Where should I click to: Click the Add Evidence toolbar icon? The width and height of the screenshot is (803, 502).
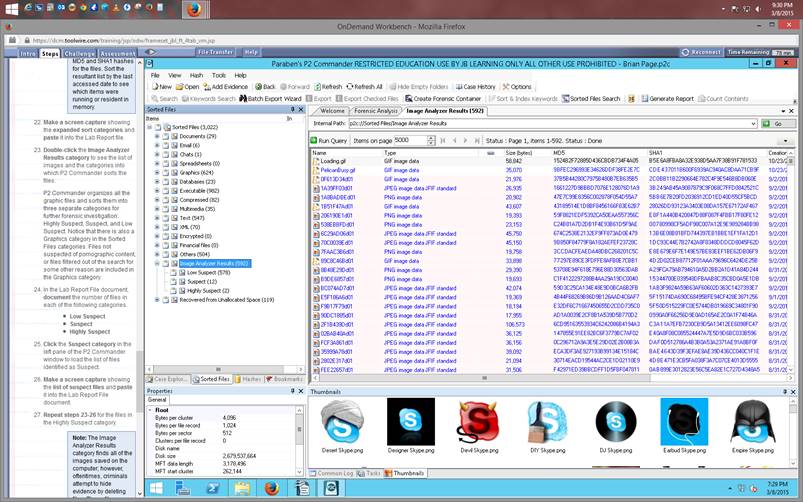tap(207, 87)
